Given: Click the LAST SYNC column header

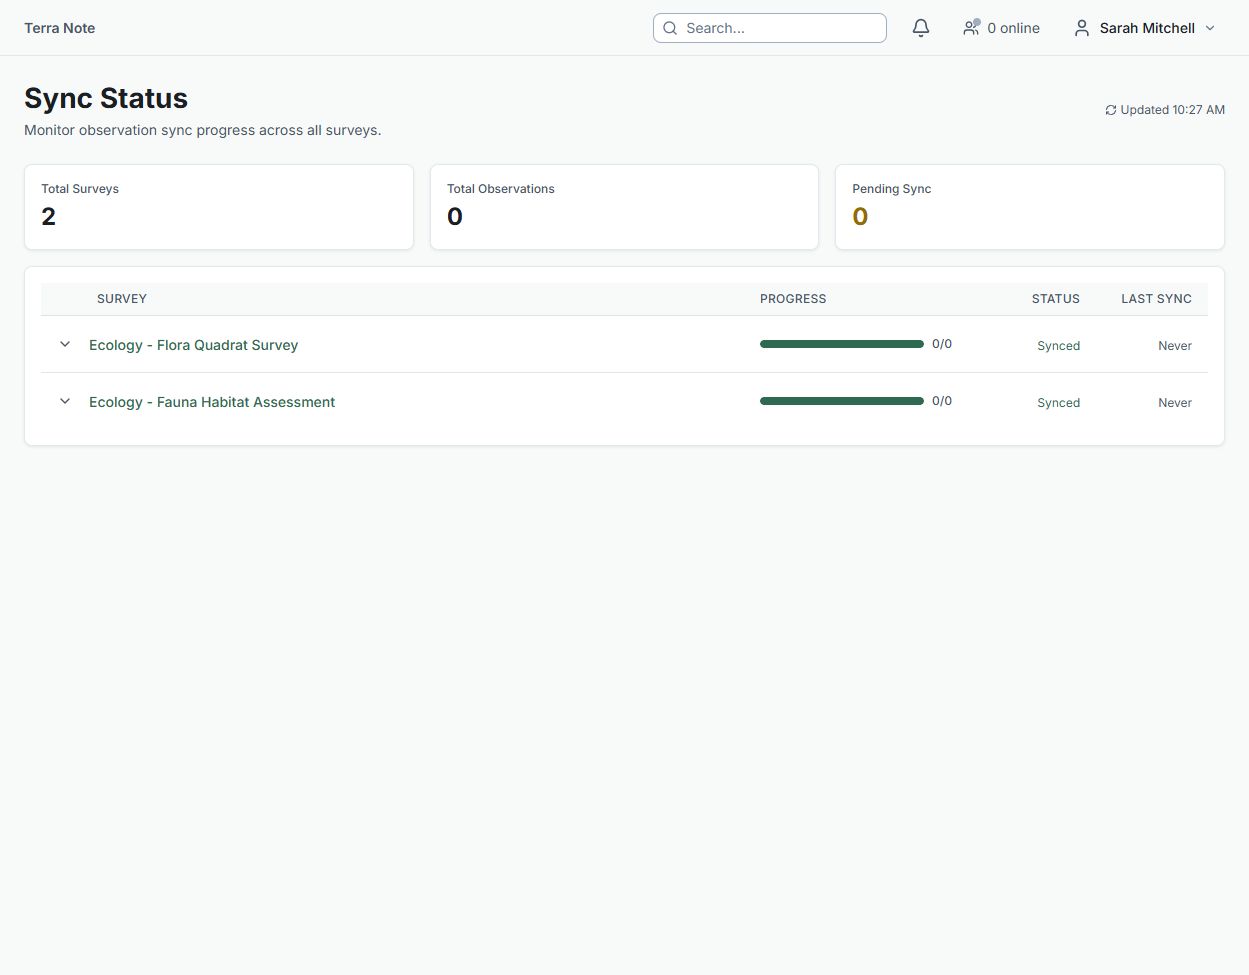Looking at the screenshot, I should pos(1156,299).
